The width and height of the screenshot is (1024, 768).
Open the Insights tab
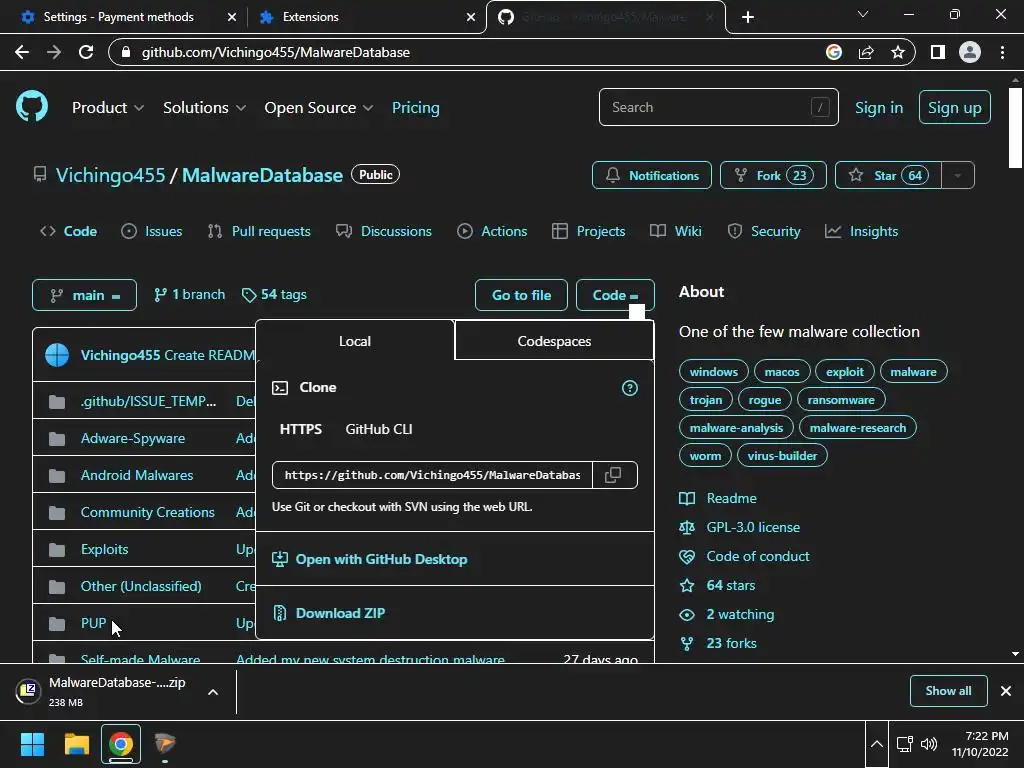(861, 231)
